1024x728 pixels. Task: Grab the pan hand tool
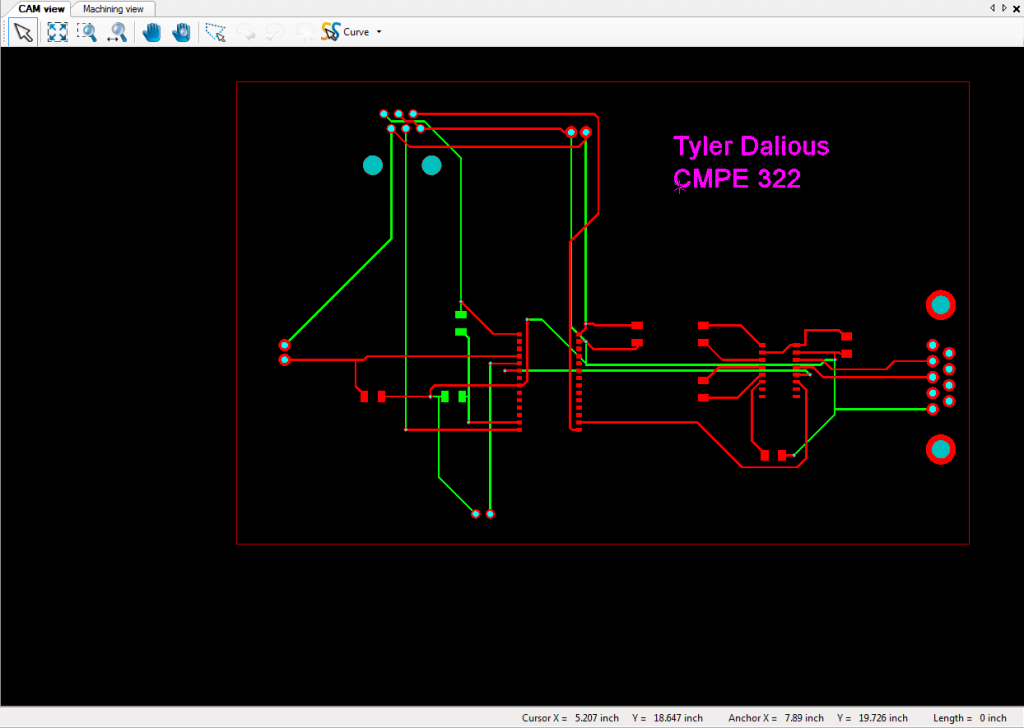[150, 31]
